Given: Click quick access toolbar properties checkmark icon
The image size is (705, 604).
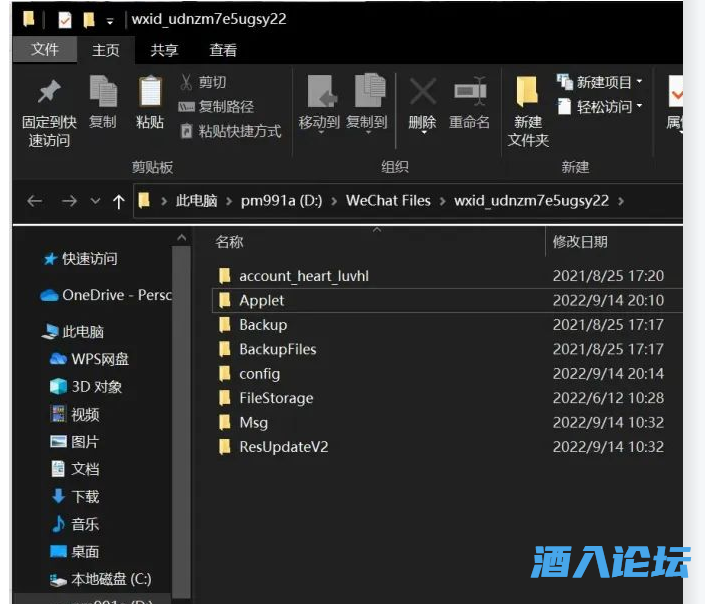Looking at the screenshot, I should 65,20.
